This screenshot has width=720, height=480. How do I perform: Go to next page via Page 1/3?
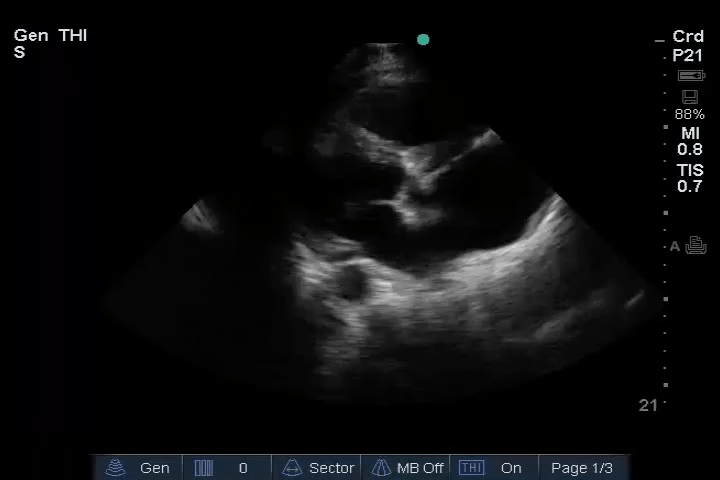pos(582,468)
